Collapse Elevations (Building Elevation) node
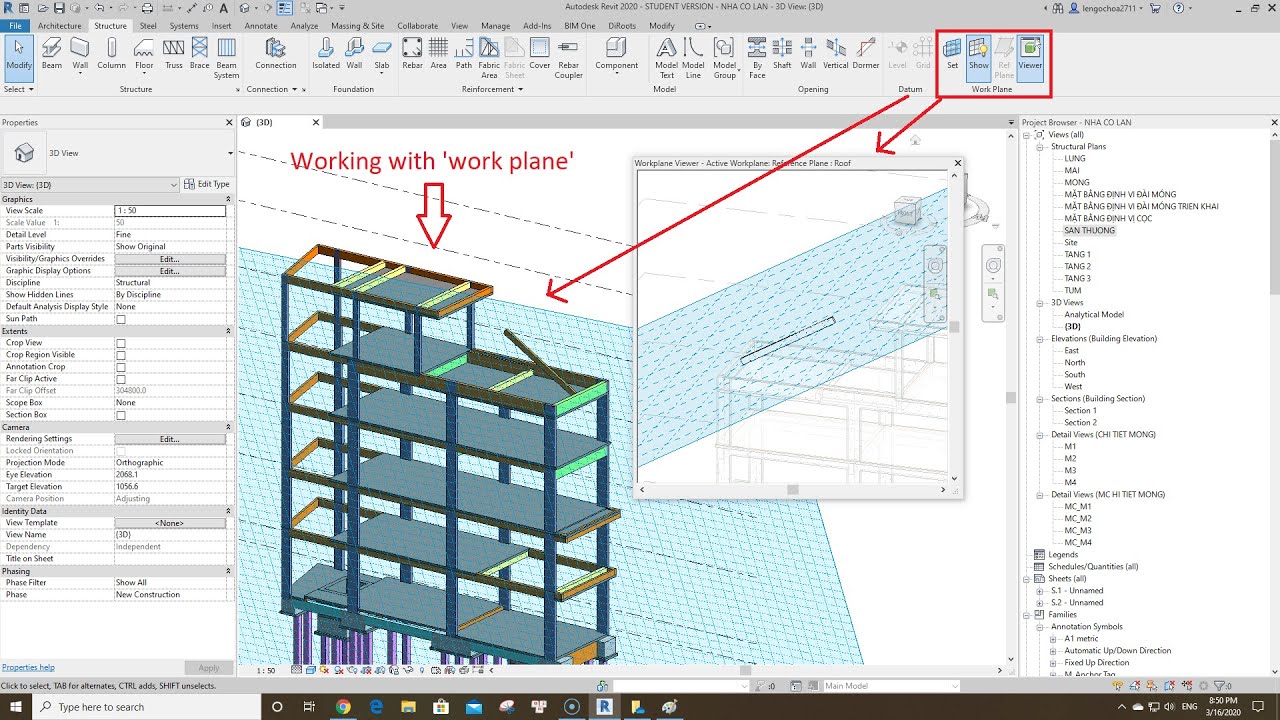 click(1041, 339)
